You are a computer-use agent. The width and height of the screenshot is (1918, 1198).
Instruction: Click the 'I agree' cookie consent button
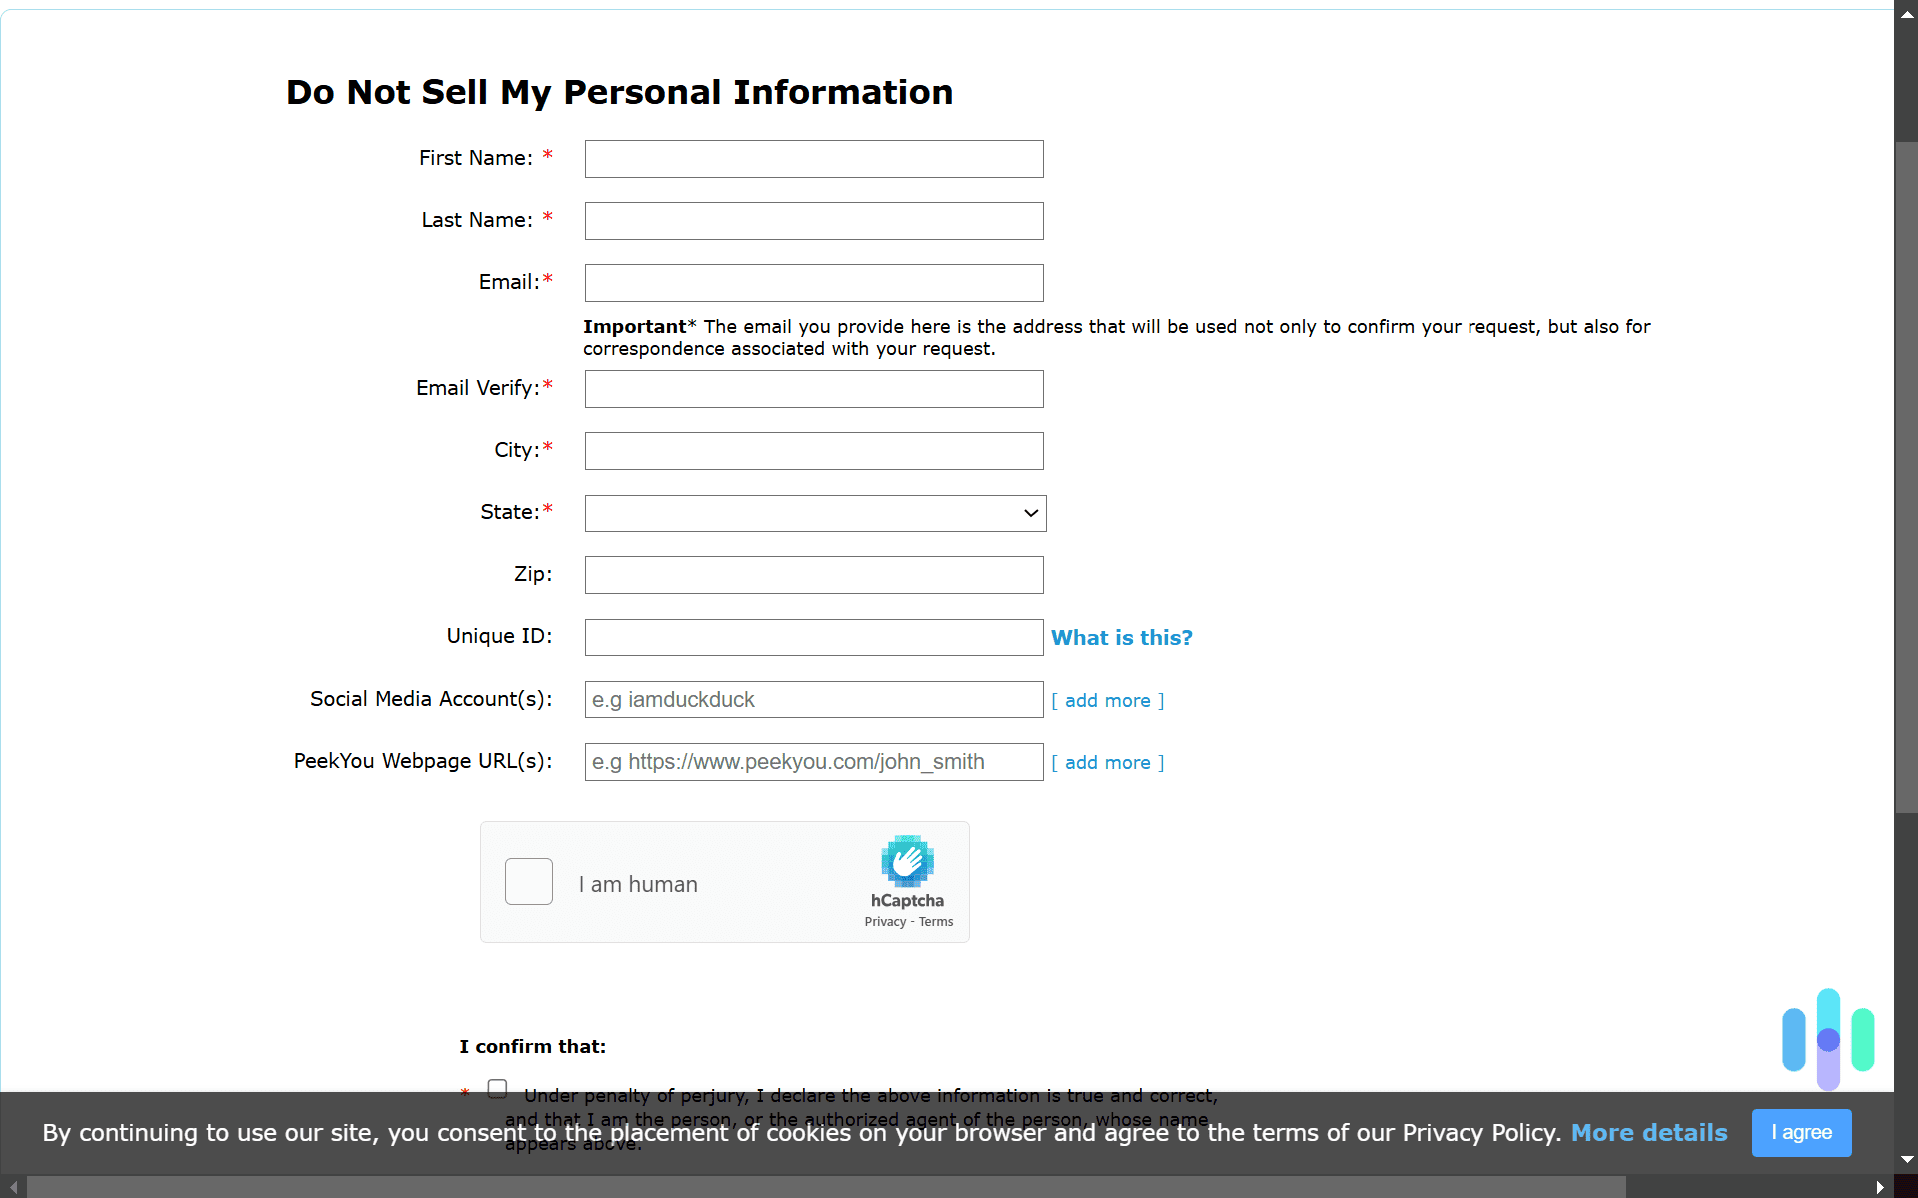(1801, 1132)
